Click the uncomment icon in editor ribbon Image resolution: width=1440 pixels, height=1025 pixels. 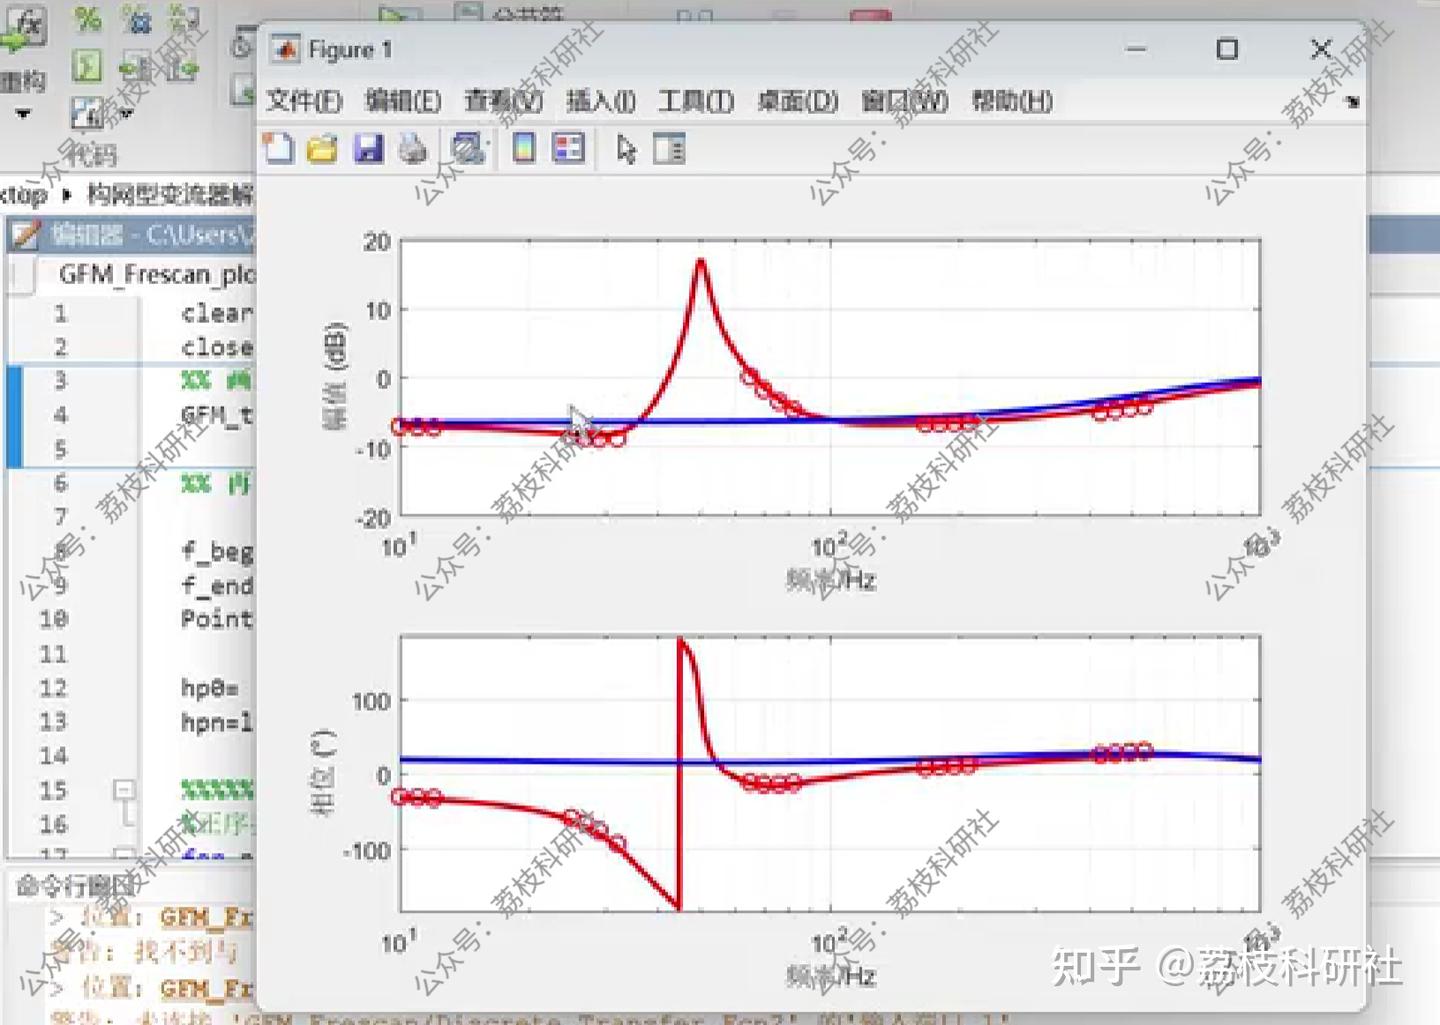pos(135,19)
